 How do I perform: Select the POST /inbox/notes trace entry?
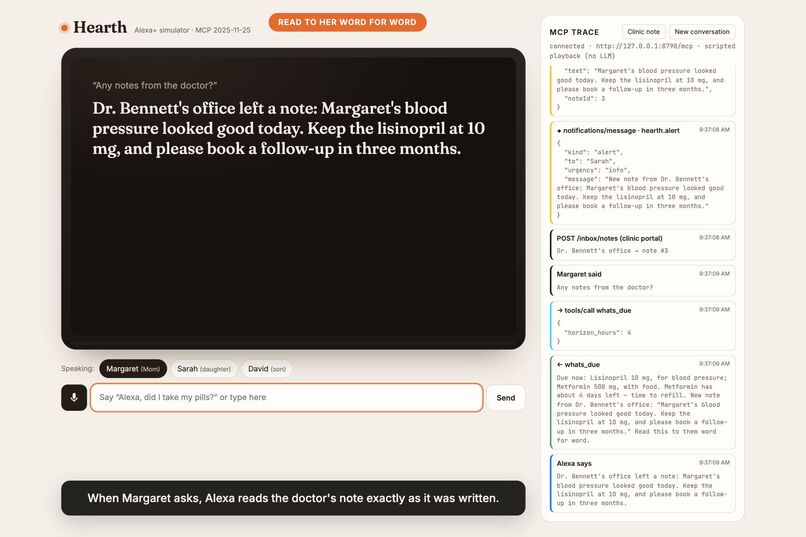(643, 245)
